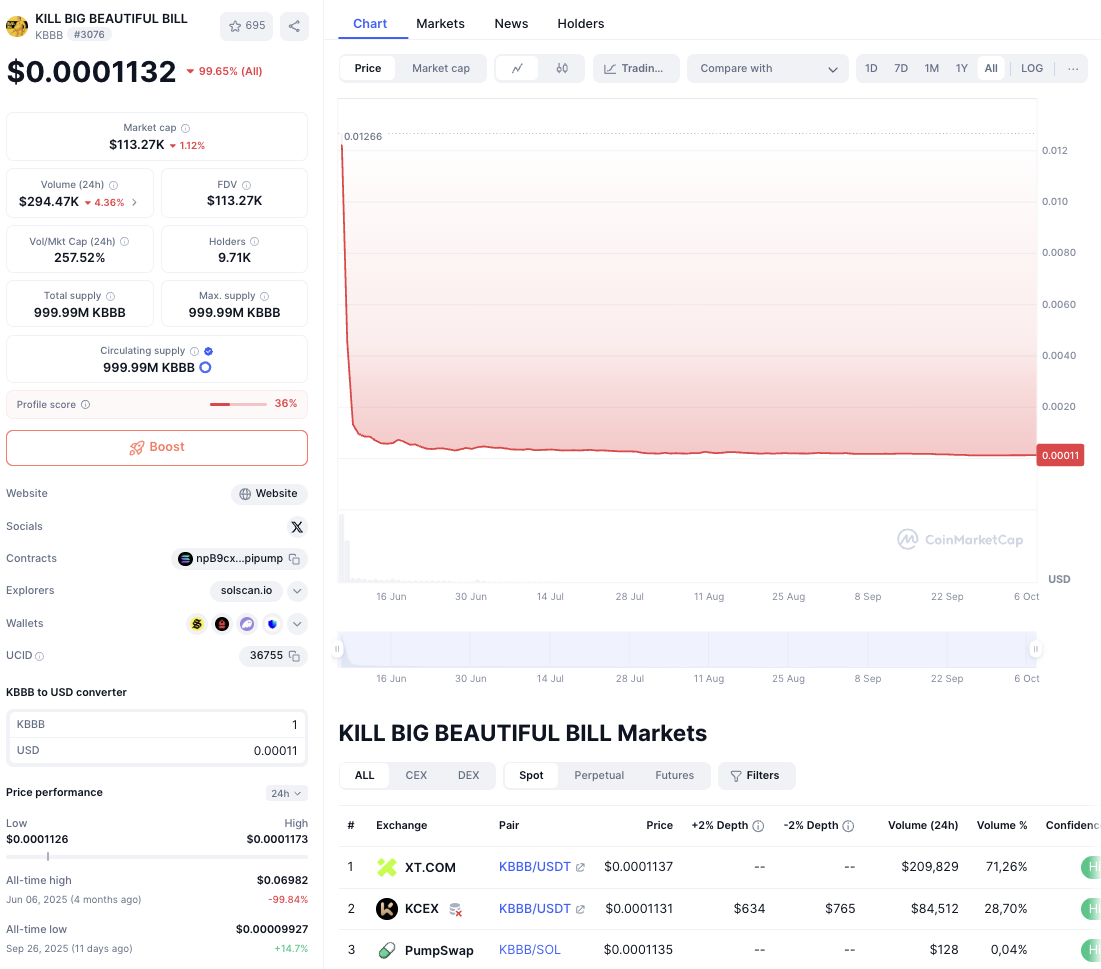This screenshot has height=969, width=1101.
Task: Copy the npB9cx...pipump contract address
Action: [295, 559]
